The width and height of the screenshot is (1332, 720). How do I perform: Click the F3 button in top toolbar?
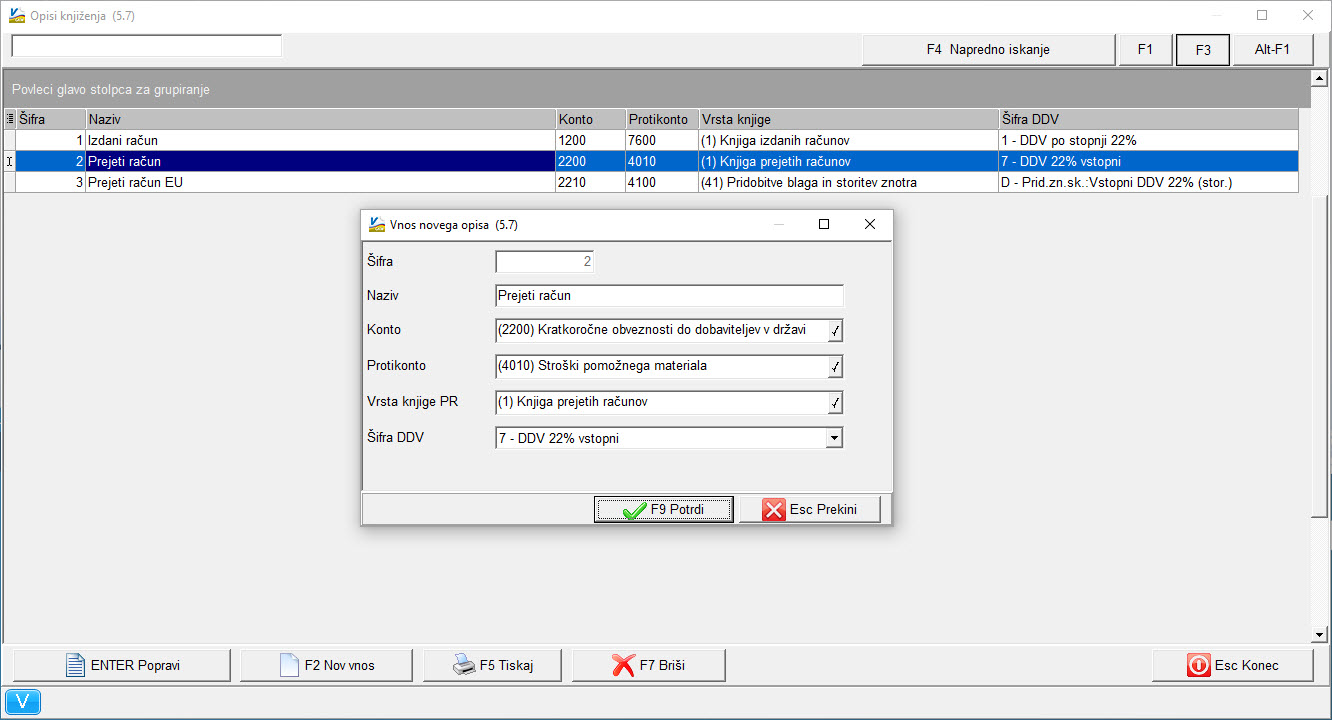tap(1203, 50)
